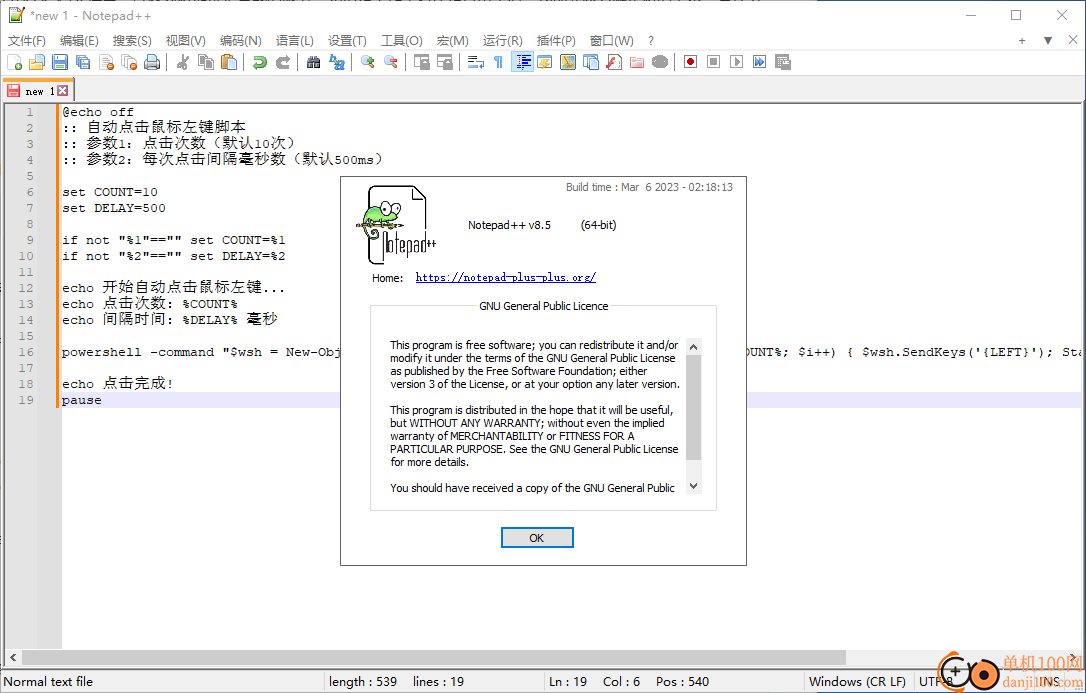Toggle synchronized horizontal scrolling icon
Screen dimensions: 1086x693
click(445, 62)
